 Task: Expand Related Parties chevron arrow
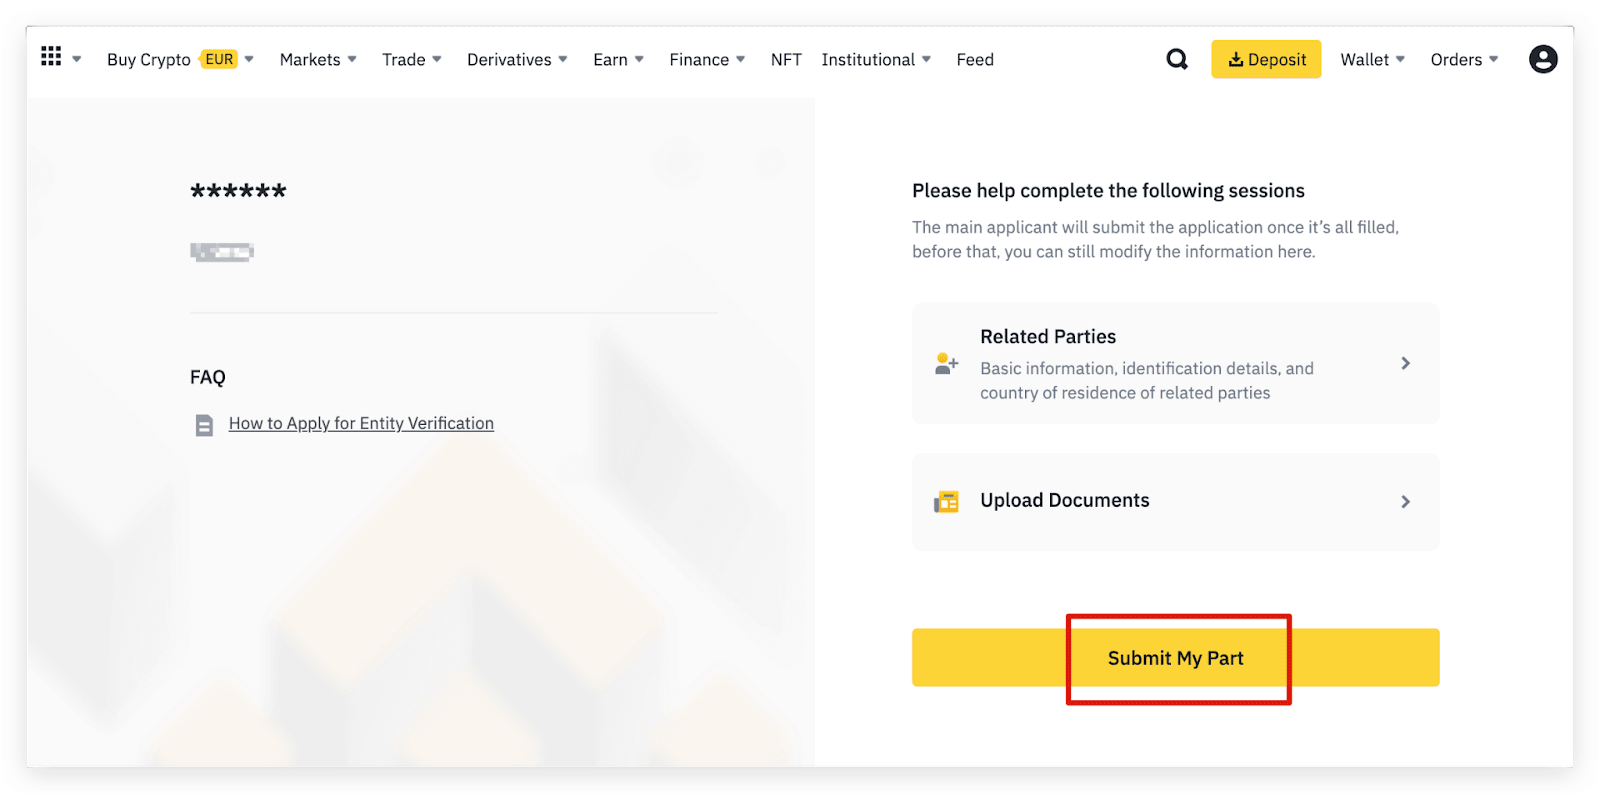(1405, 364)
